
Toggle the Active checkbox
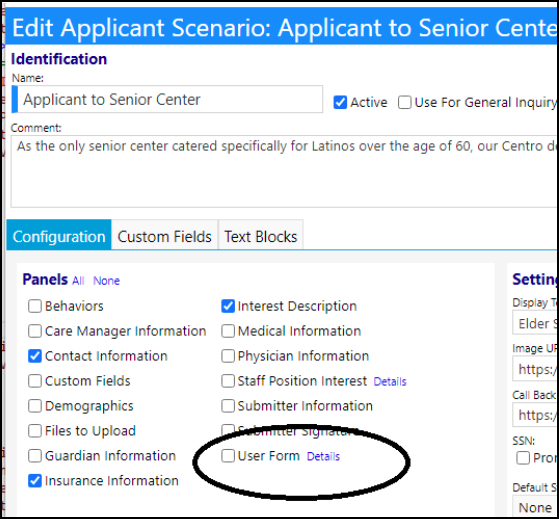[340, 103]
